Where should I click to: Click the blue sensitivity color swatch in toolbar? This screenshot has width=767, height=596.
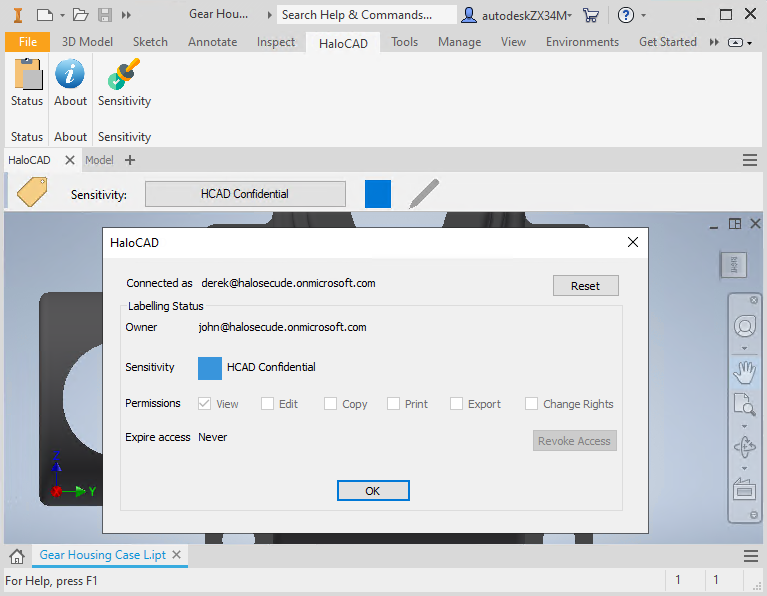coord(377,194)
